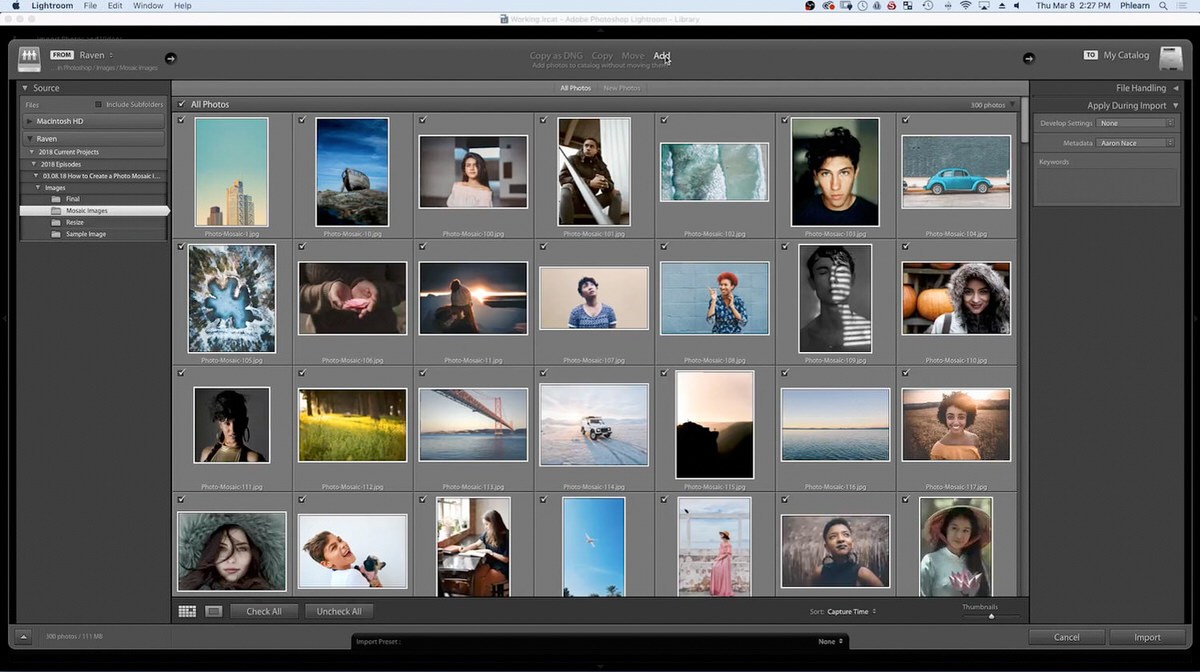Select the pumpkins thumbnail Photo-Mosaic-110
This screenshot has height=672, width=1200.
[x=956, y=298]
